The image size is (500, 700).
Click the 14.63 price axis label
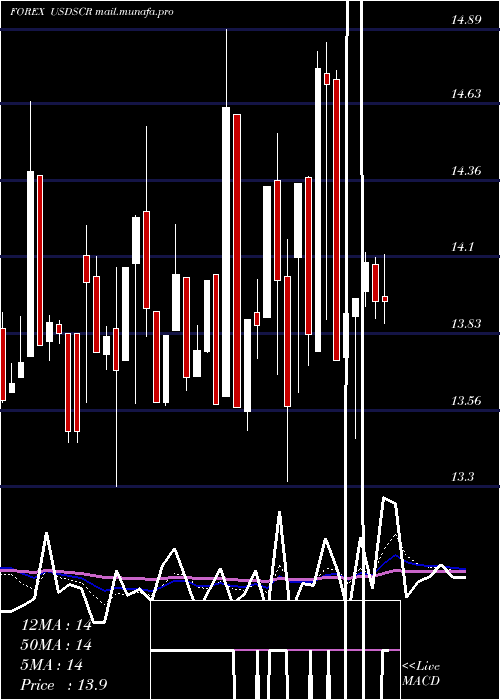467,94
